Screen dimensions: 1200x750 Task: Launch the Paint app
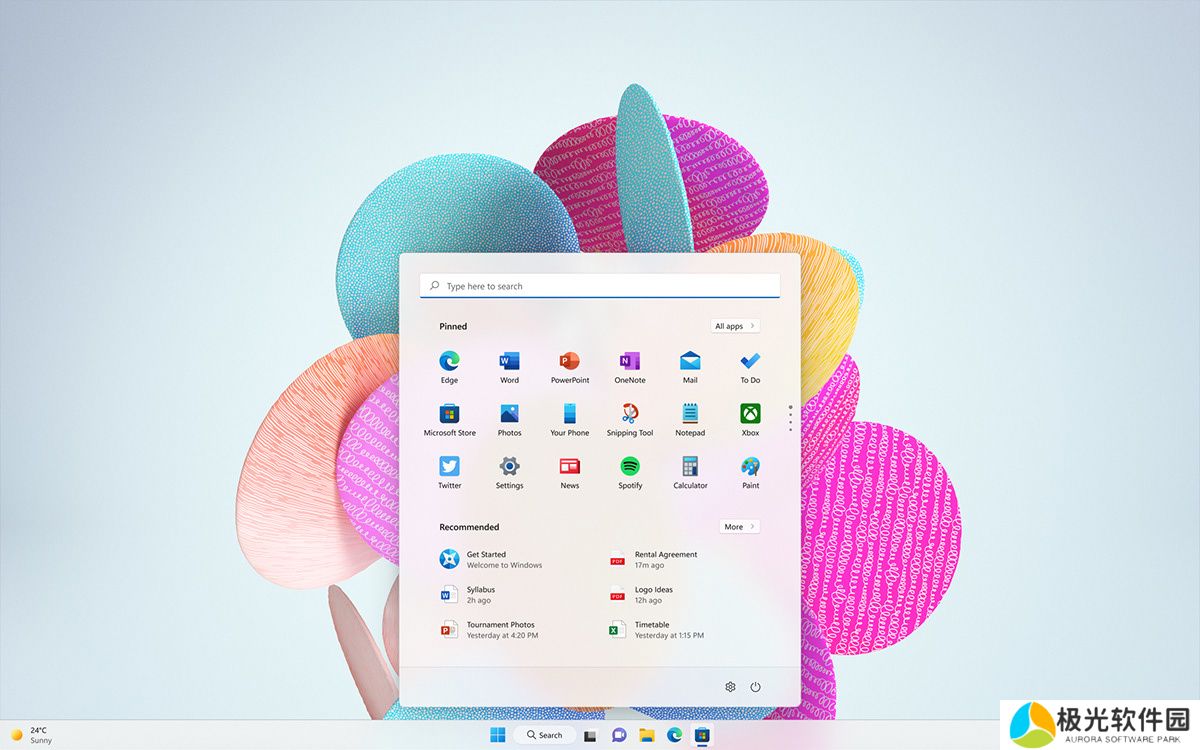click(x=750, y=467)
